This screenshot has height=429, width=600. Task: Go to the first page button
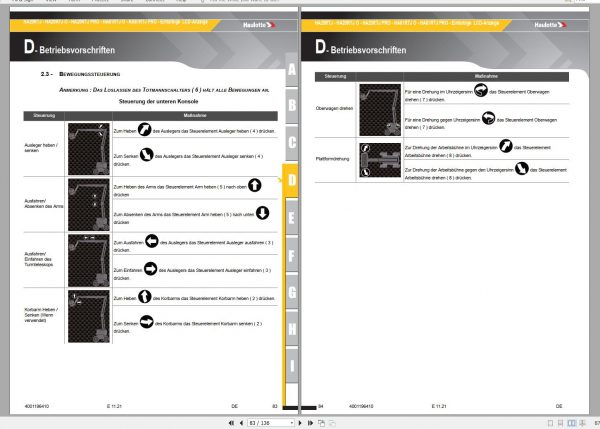tap(231, 423)
